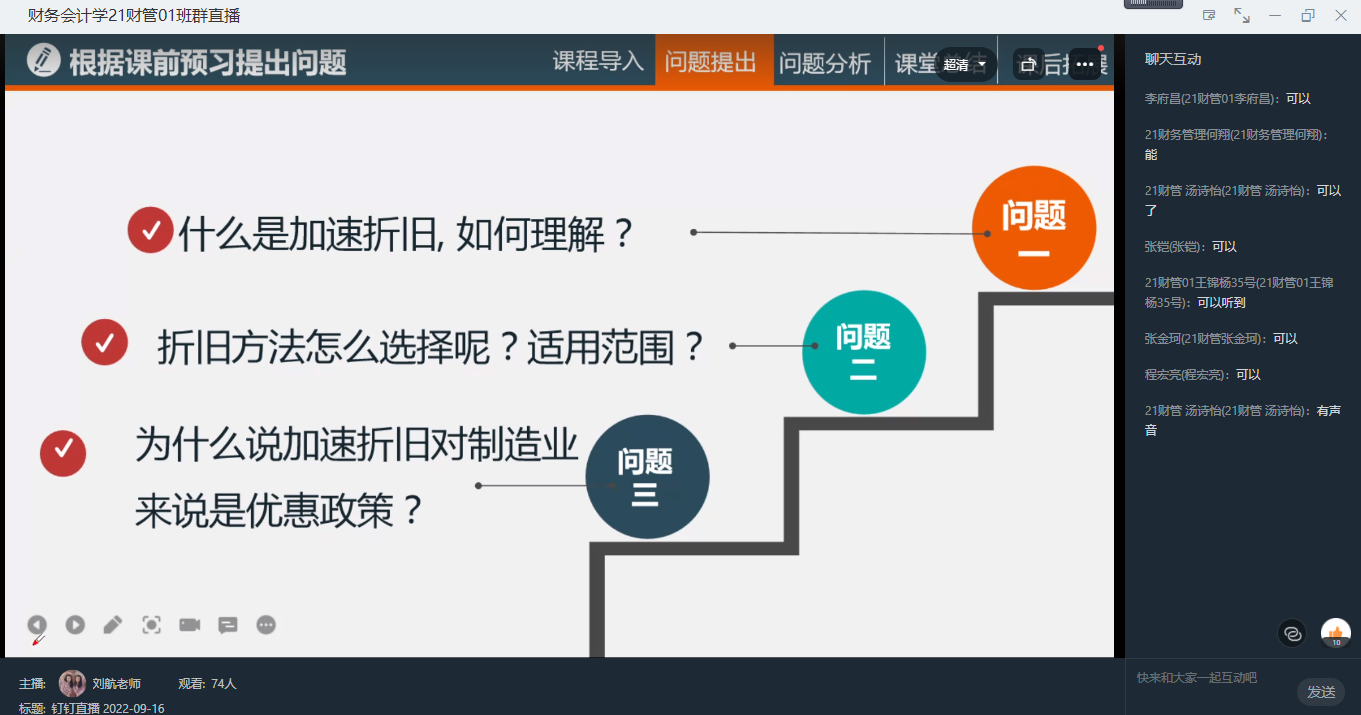Image resolution: width=1361 pixels, height=715 pixels.
Task: Click the host name 刘航老师
Action: tap(116, 684)
